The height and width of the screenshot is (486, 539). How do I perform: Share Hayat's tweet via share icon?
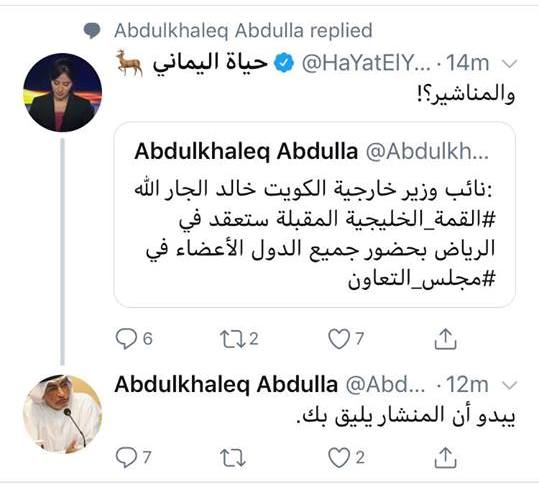445,339
